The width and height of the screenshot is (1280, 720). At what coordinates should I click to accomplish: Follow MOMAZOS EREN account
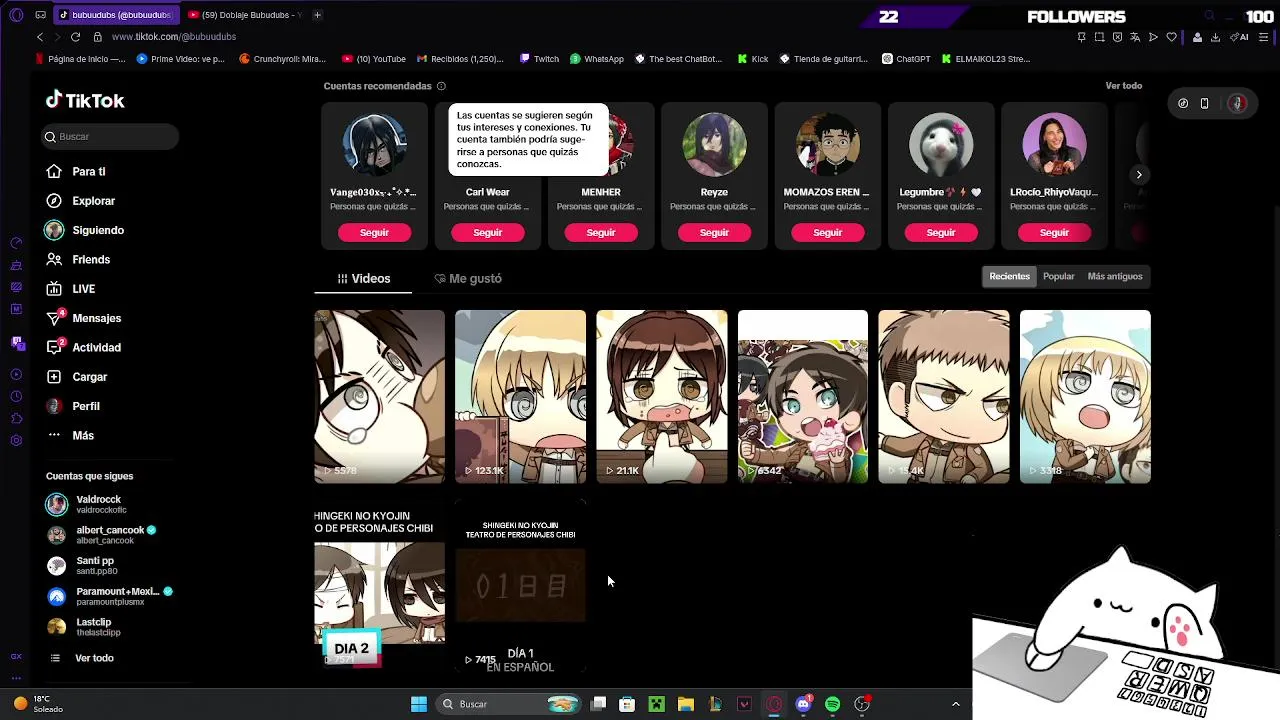tap(827, 232)
